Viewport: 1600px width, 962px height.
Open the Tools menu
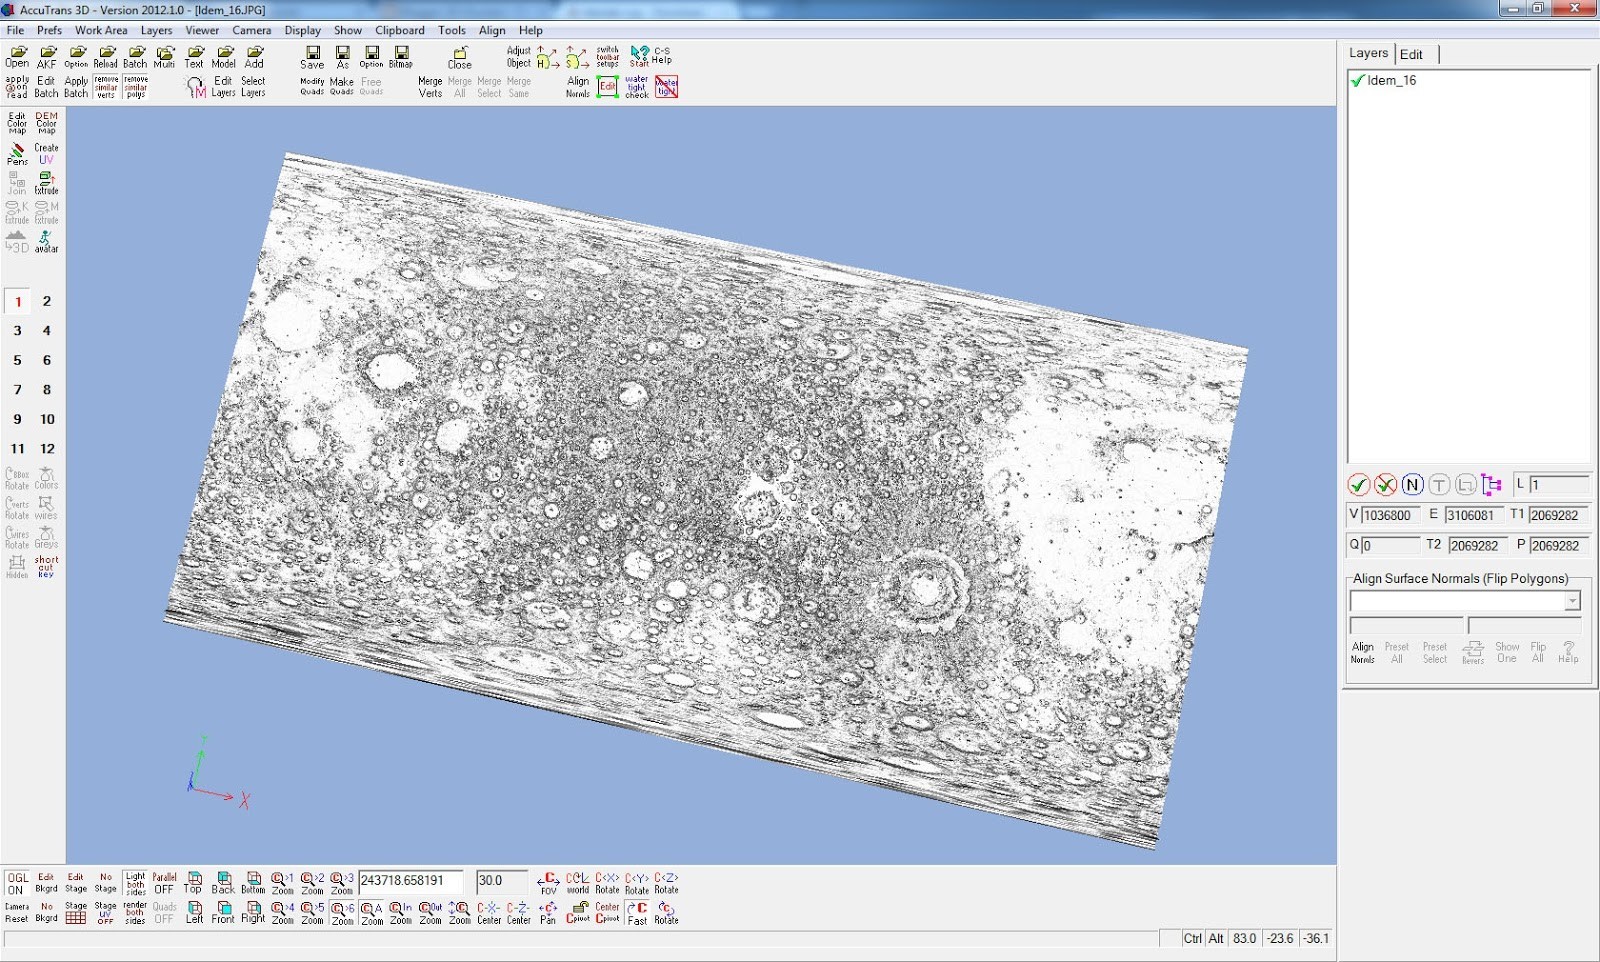451,30
